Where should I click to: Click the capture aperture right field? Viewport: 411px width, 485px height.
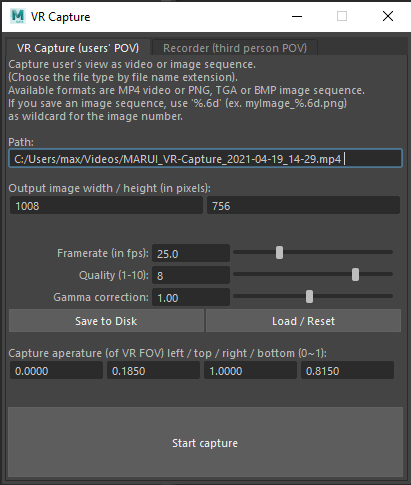point(250,370)
